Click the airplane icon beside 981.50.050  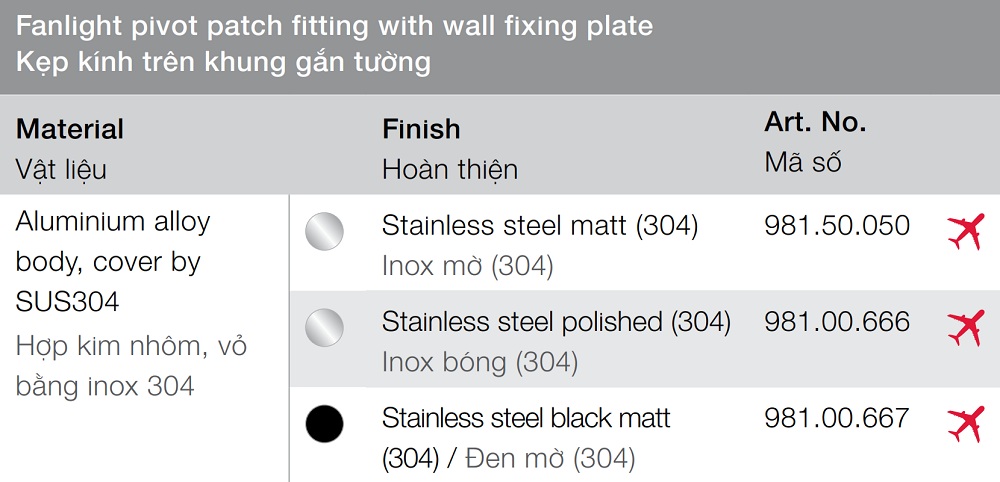pos(965,232)
